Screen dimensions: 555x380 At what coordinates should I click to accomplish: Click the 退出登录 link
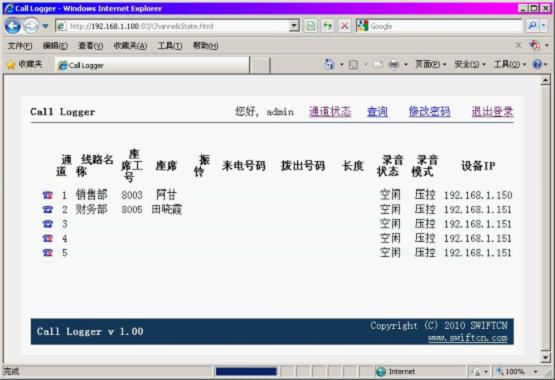[492, 111]
